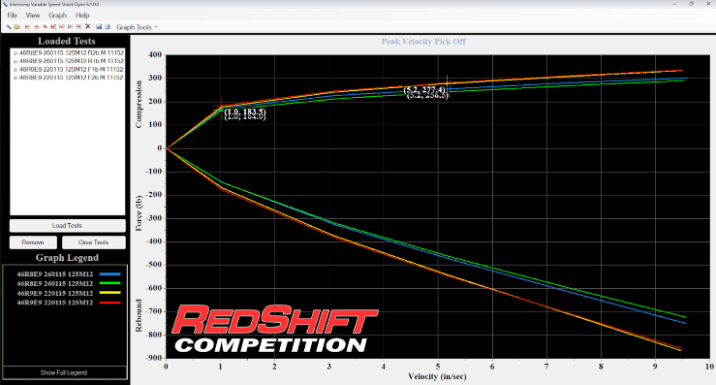Select test row ending R2b M 11152
The height and width of the screenshot is (385, 716).
tap(71, 53)
